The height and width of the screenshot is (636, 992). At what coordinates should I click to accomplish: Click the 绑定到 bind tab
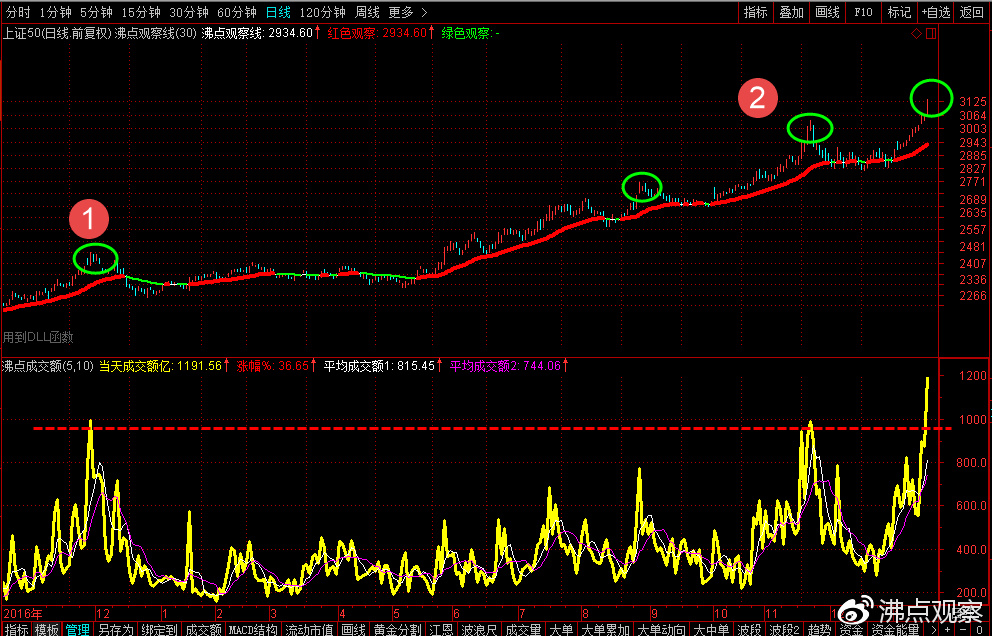(159, 630)
